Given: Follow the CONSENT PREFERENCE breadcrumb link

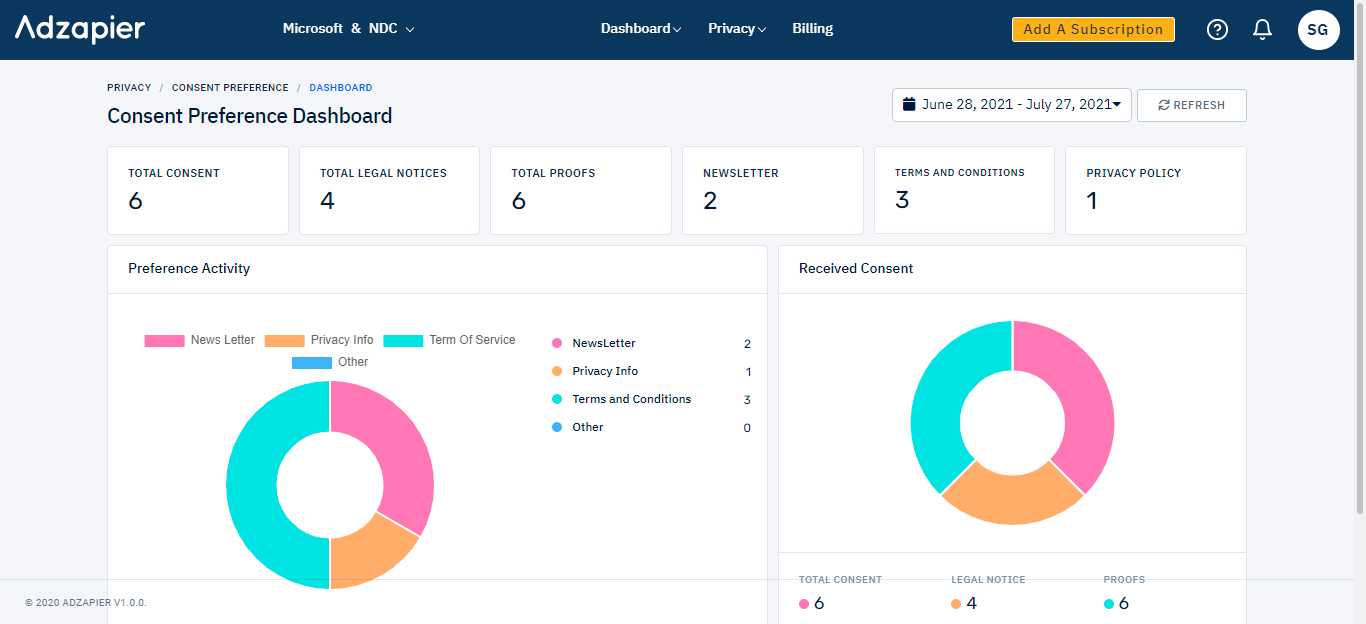Looking at the screenshot, I should (x=230, y=87).
